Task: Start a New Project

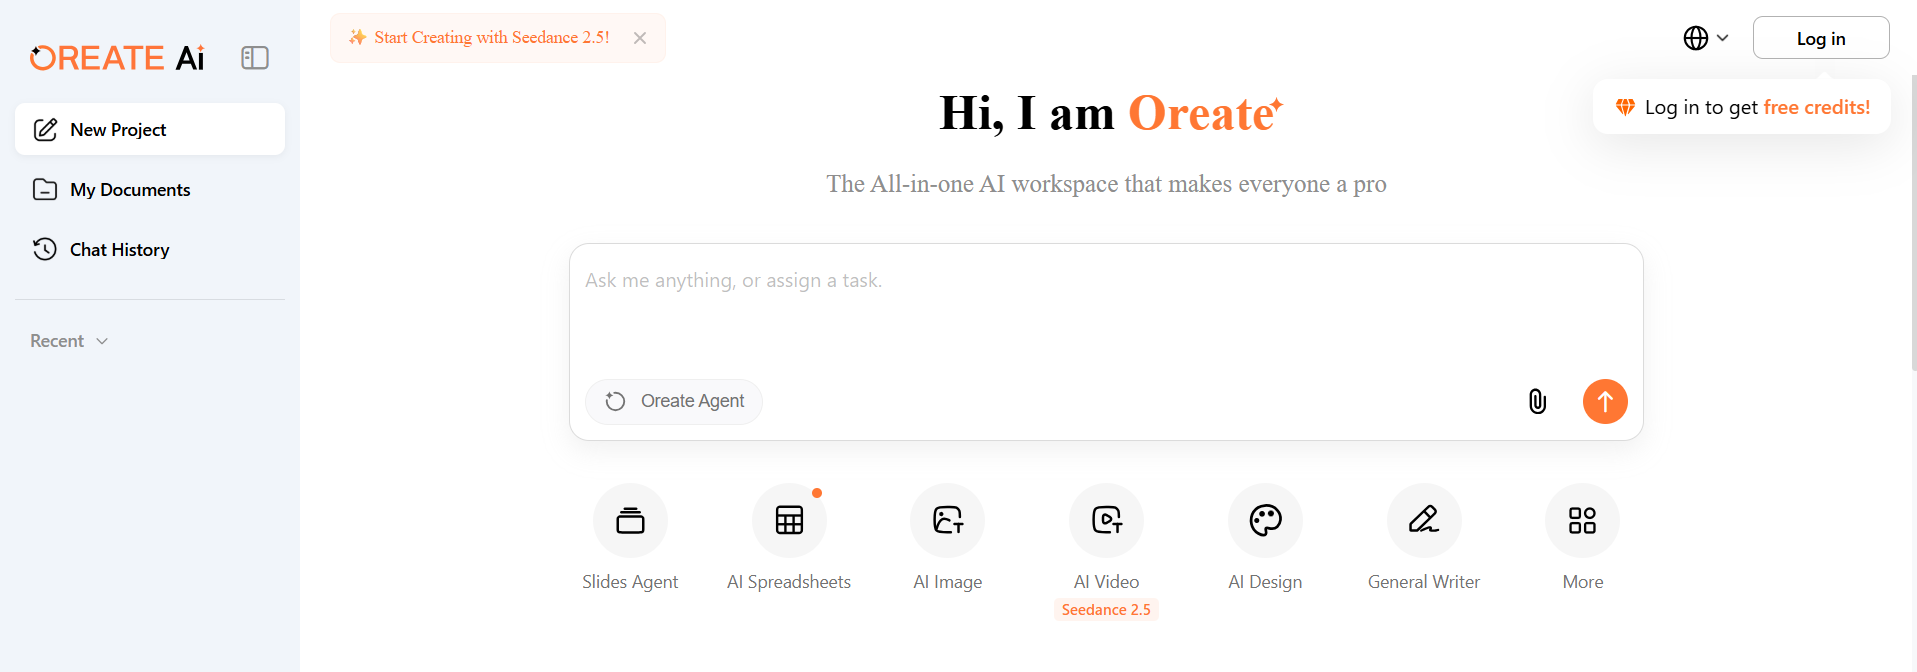Action: (x=150, y=129)
